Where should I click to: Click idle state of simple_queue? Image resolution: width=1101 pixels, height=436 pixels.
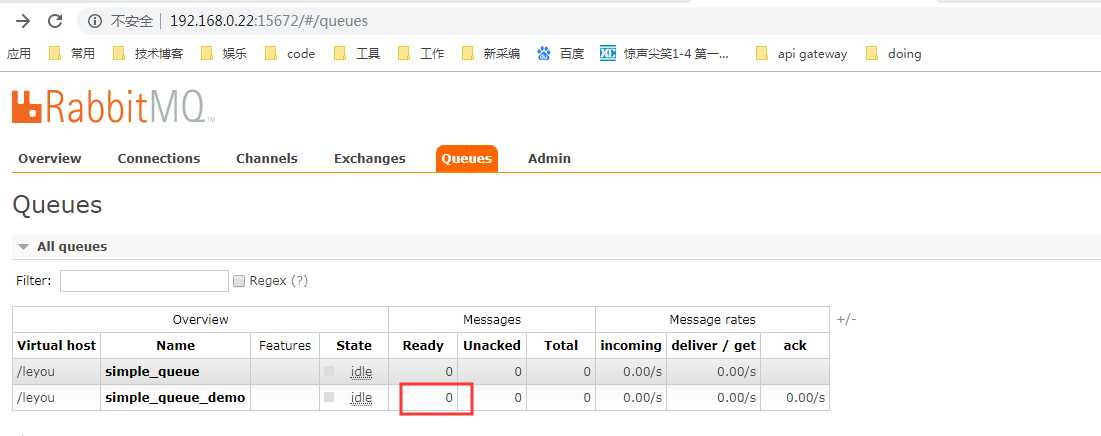pyautogui.click(x=361, y=371)
